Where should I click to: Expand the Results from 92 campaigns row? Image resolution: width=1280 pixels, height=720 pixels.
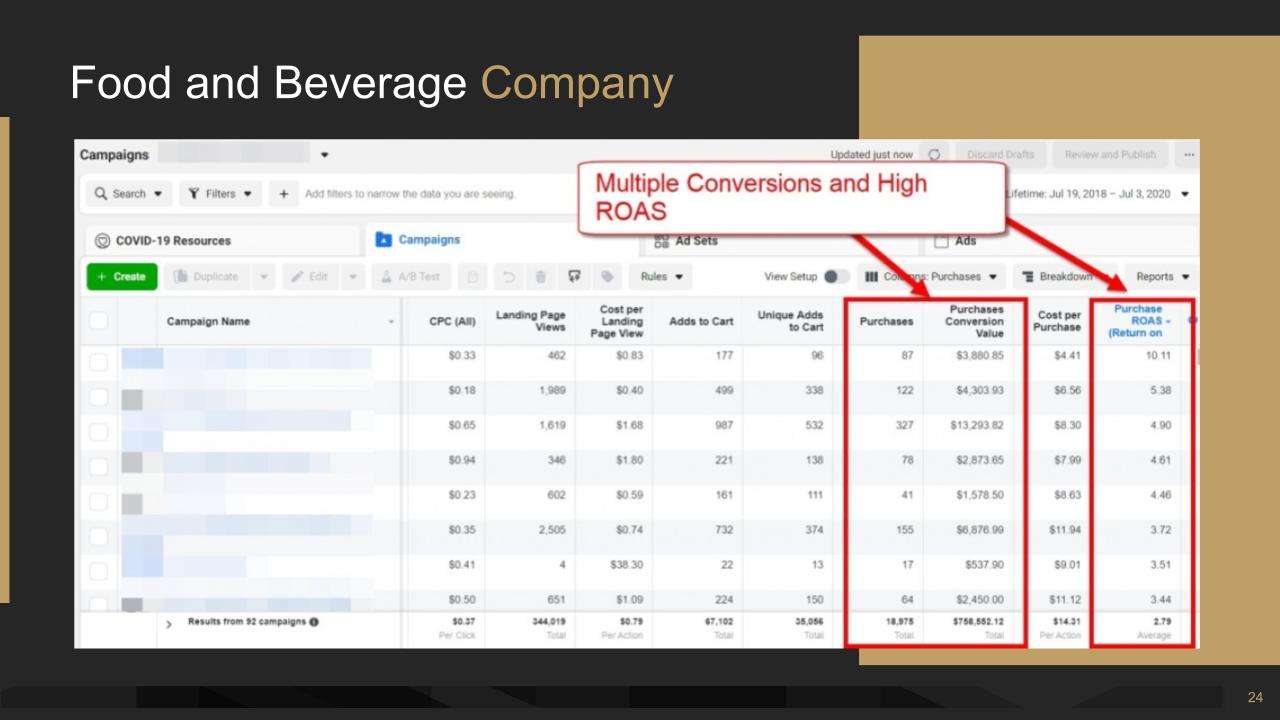(169, 625)
